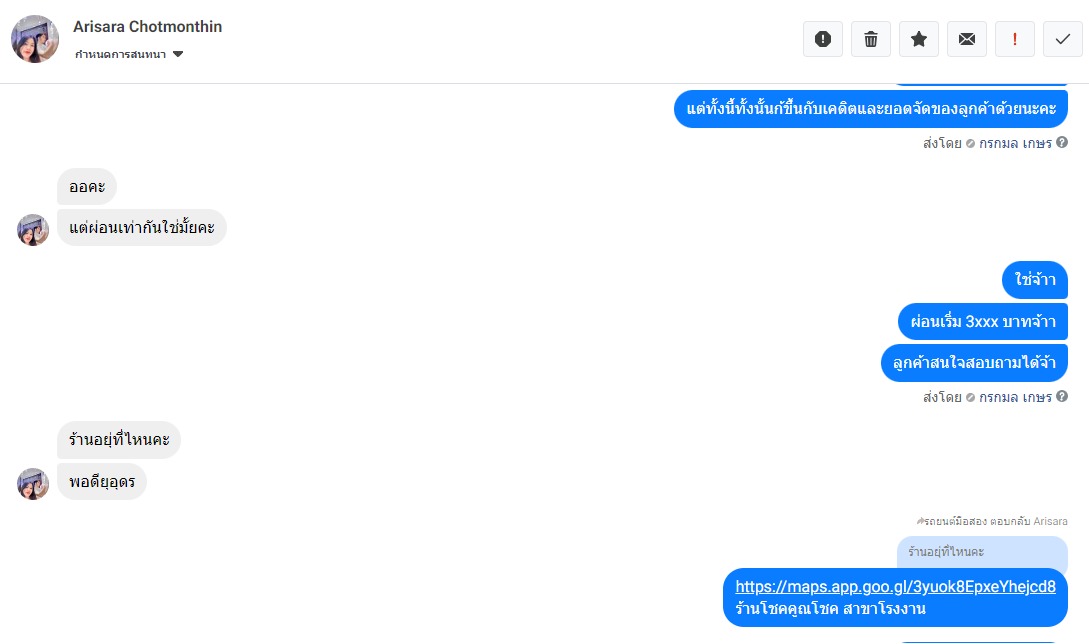This screenshot has height=644, width=1089.
Task: Open help icon beside top กรกมล เกษร
Action: [1062, 142]
